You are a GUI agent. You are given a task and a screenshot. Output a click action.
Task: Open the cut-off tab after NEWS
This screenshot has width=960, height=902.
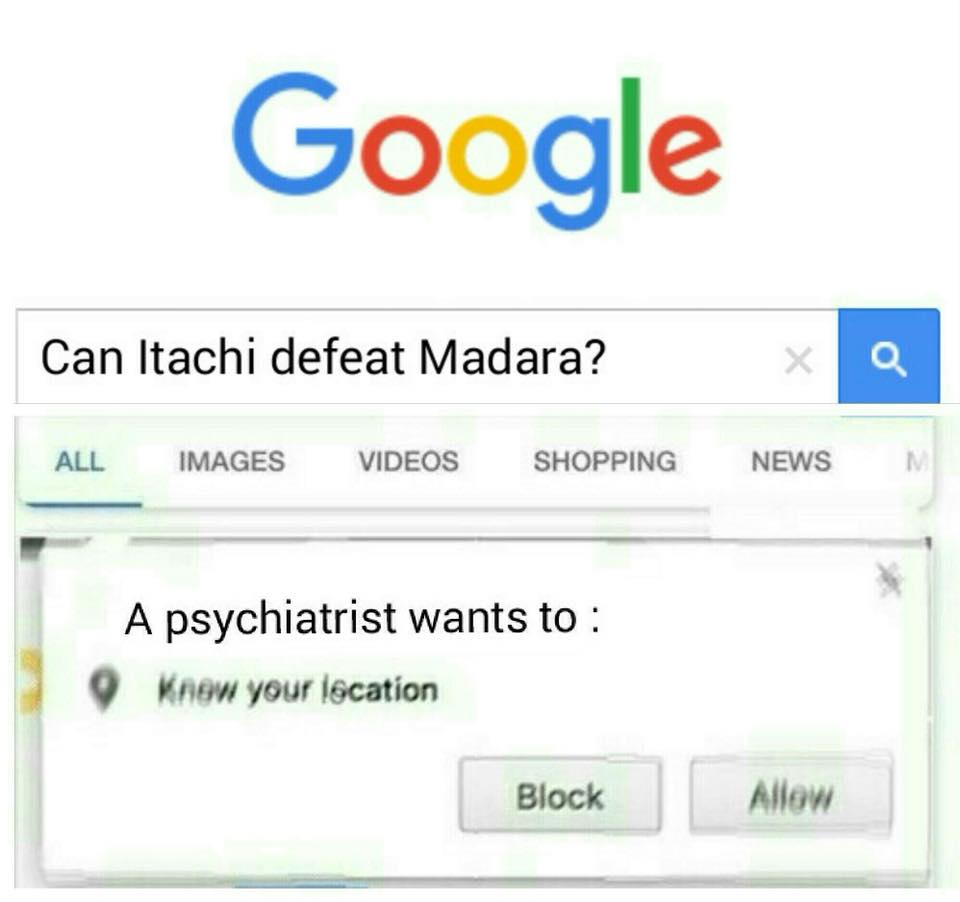point(918,461)
